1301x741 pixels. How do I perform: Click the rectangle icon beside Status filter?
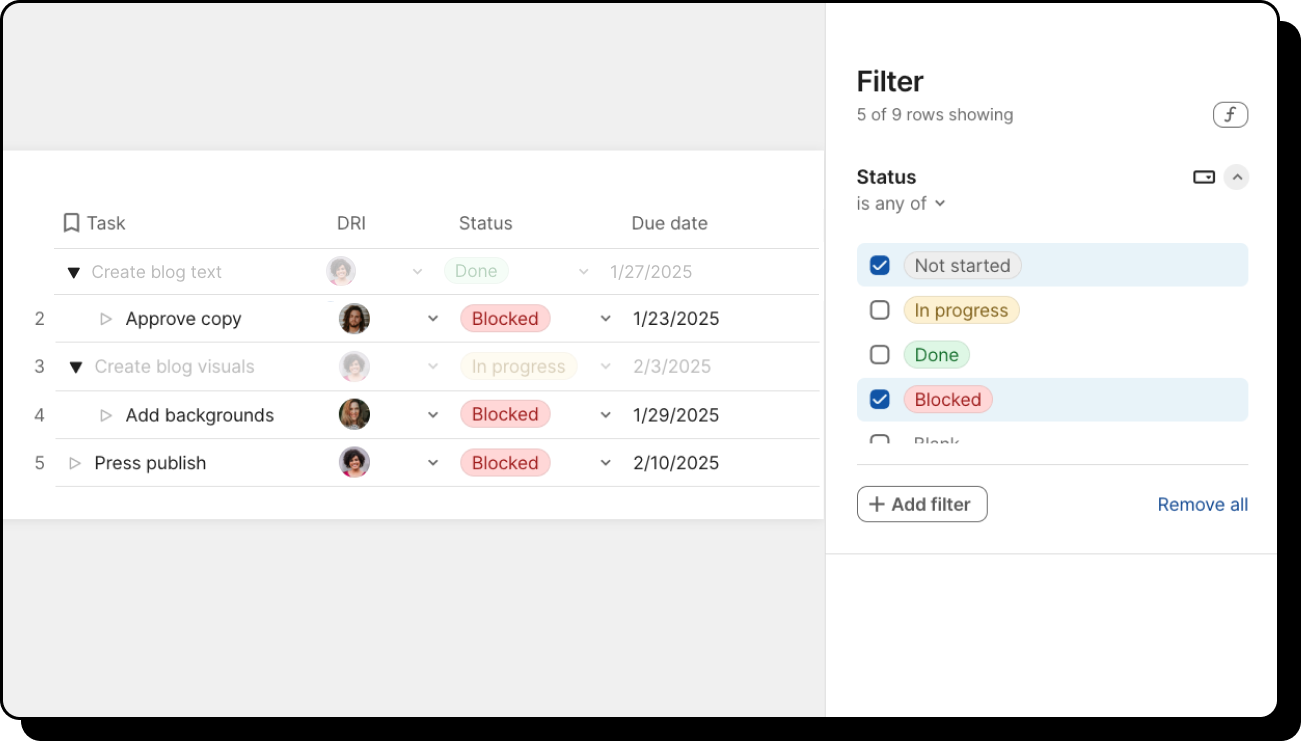[x=1204, y=177]
